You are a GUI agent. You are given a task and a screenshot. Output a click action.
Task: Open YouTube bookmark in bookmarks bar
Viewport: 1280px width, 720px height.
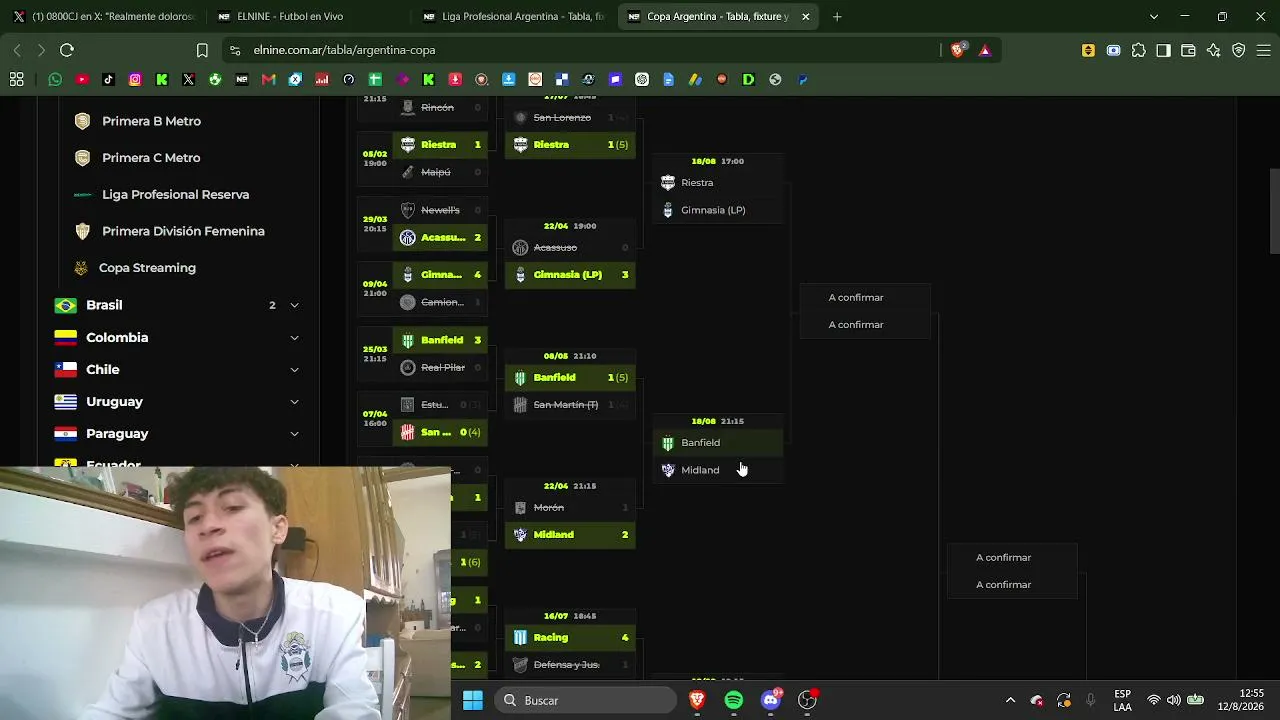(x=82, y=80)
